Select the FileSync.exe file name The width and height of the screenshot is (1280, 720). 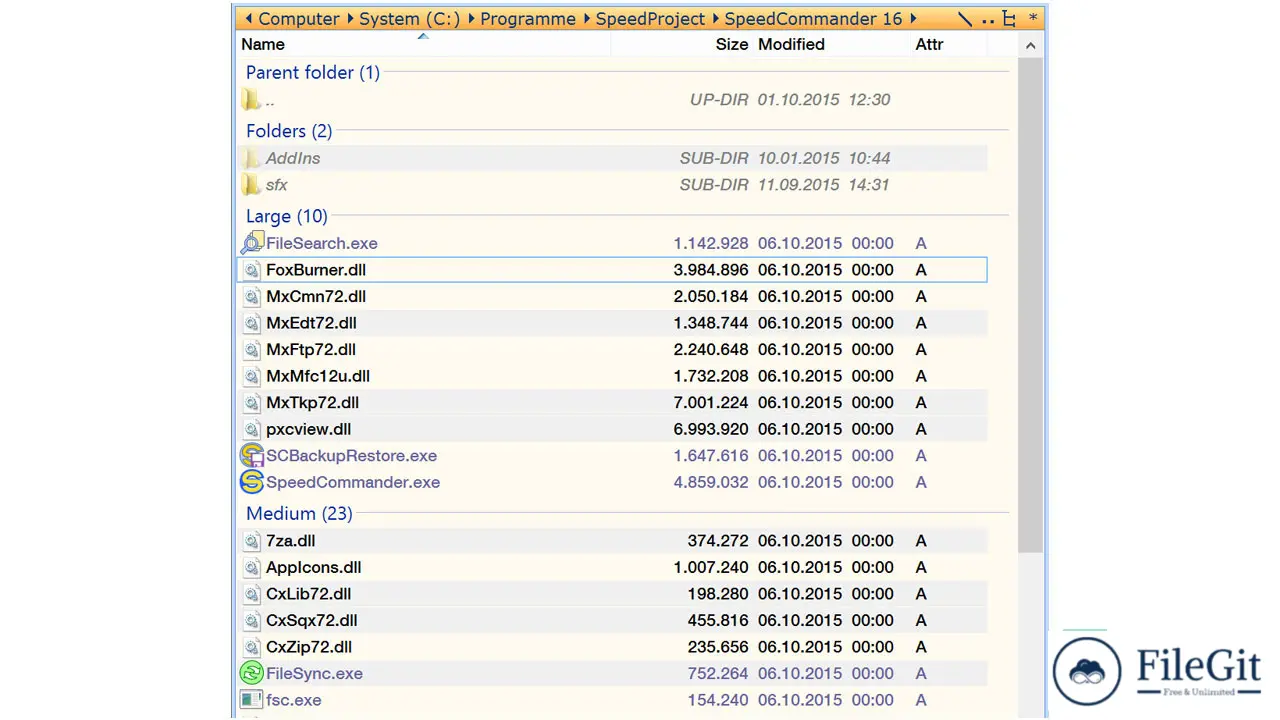[314, 674]
